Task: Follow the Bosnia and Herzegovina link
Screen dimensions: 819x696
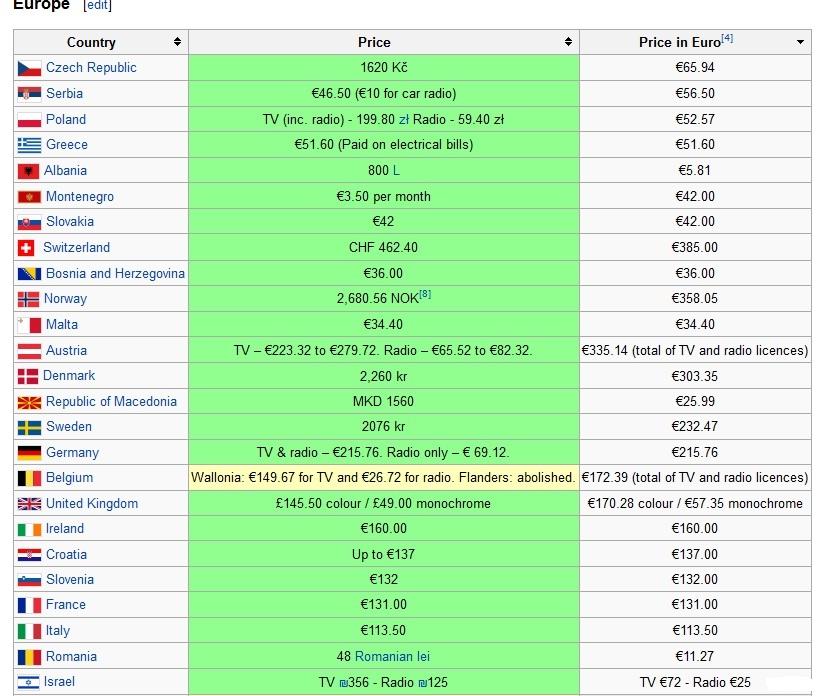Action: pyautogui.click(x=115, y=274)
